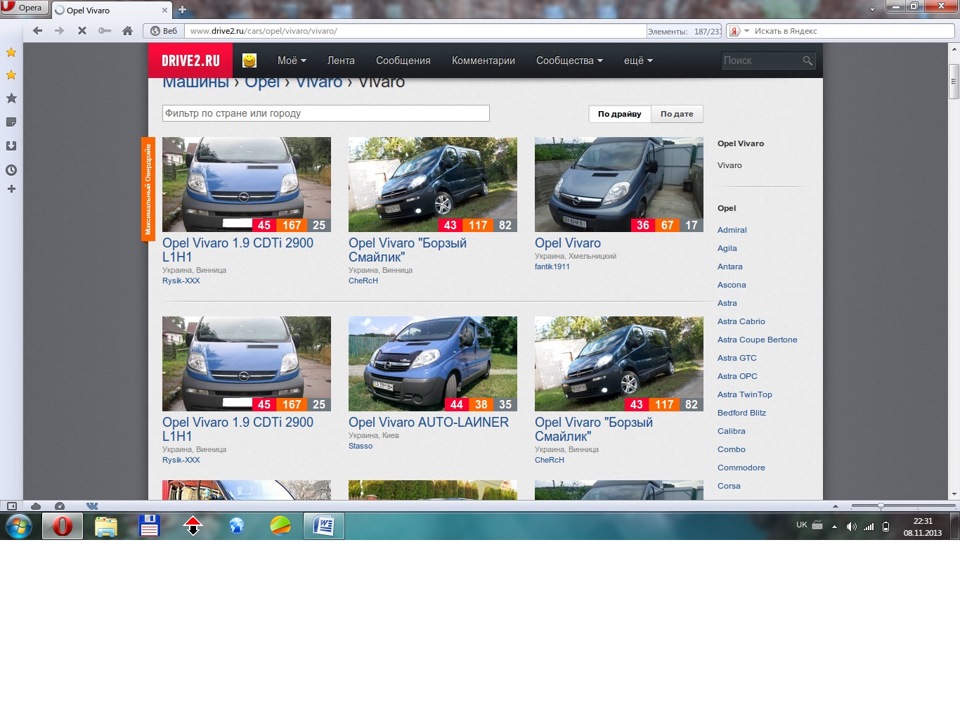Open the Calibra model link
Screen dimensions: 960x720
731,431
